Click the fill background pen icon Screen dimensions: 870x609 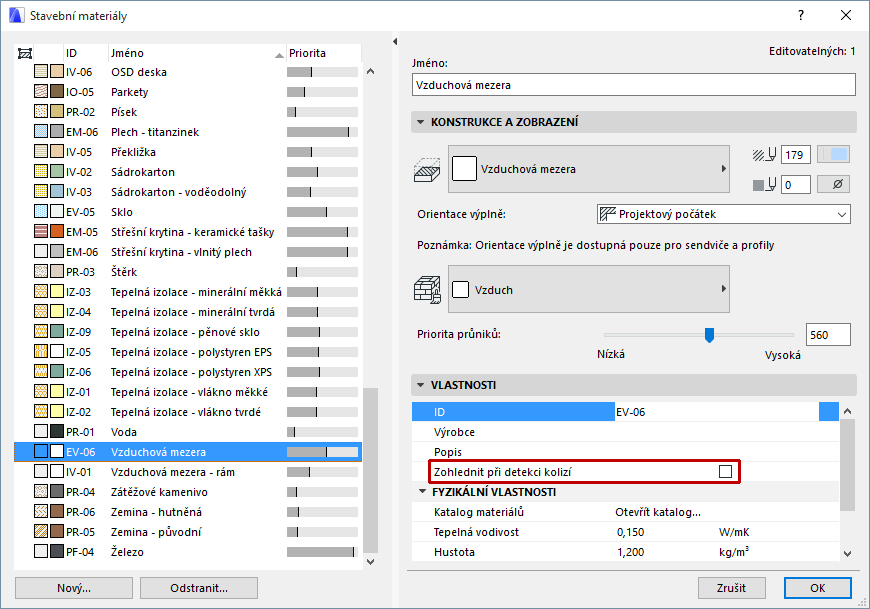pos(762,183)
